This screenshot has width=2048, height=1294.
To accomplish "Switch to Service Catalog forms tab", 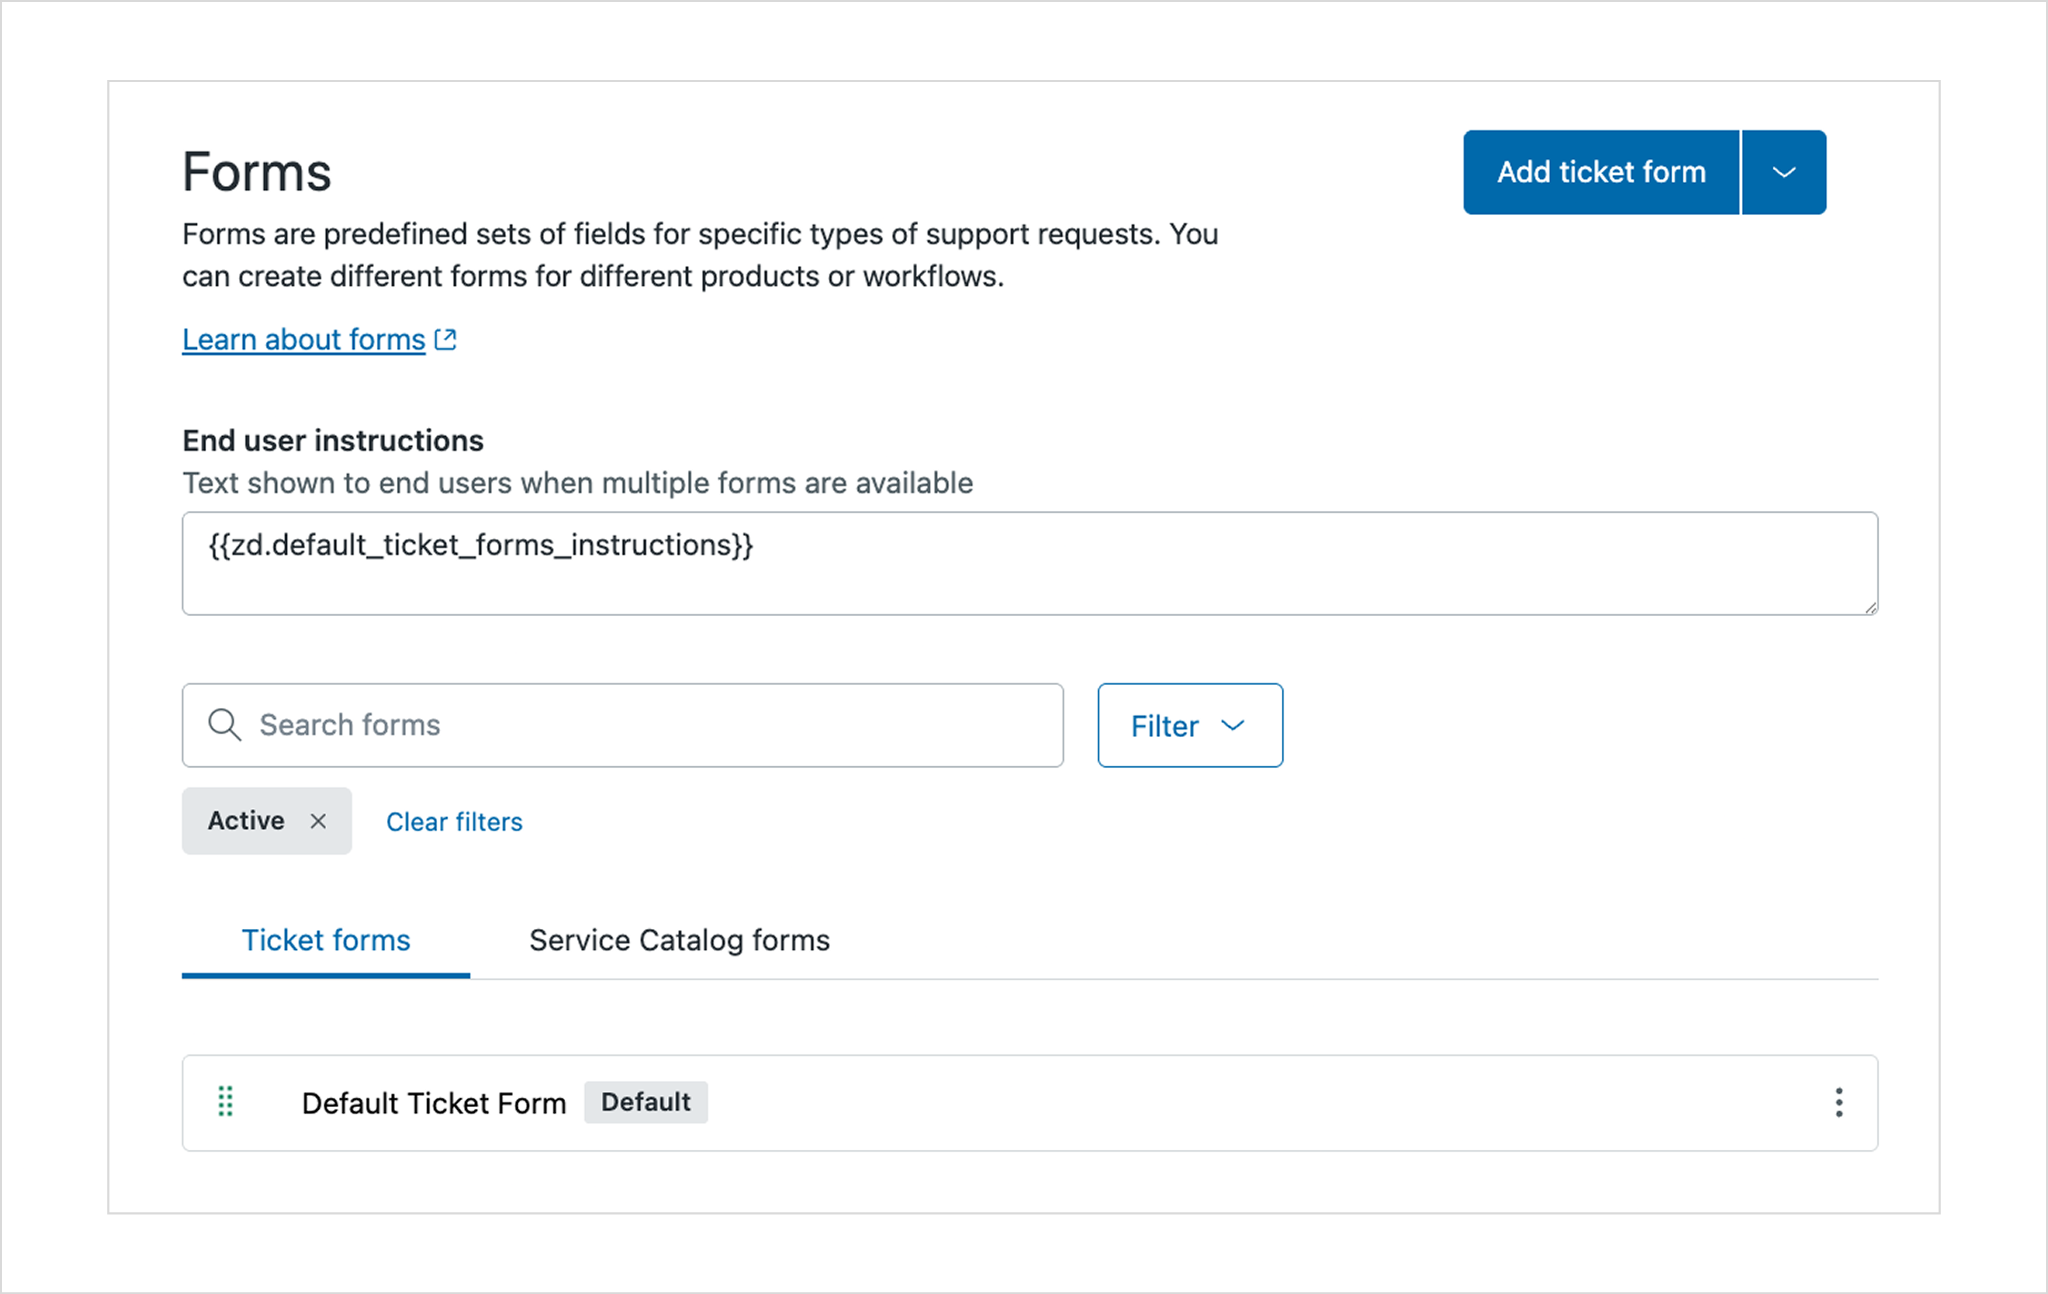I will click(679, 940).
